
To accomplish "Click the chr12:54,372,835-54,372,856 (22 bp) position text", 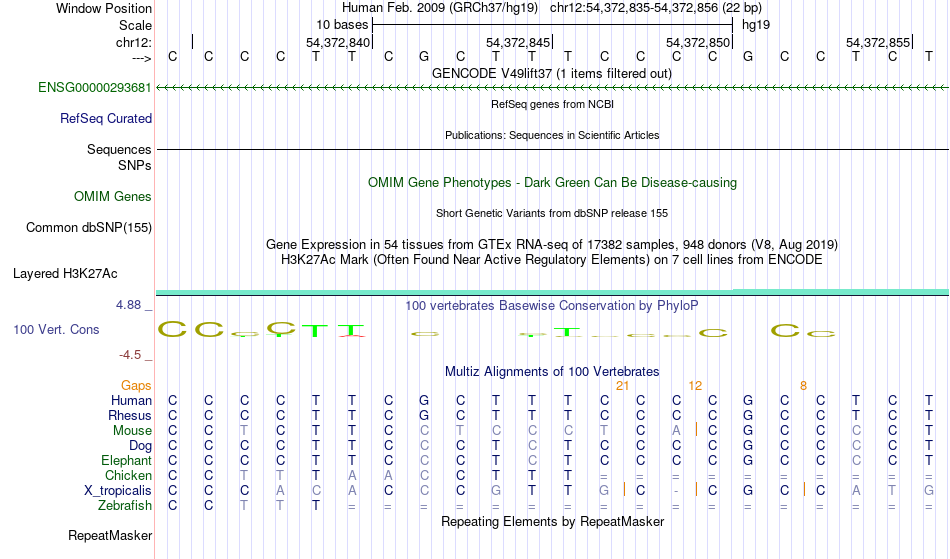I will [x=656, y=8].
